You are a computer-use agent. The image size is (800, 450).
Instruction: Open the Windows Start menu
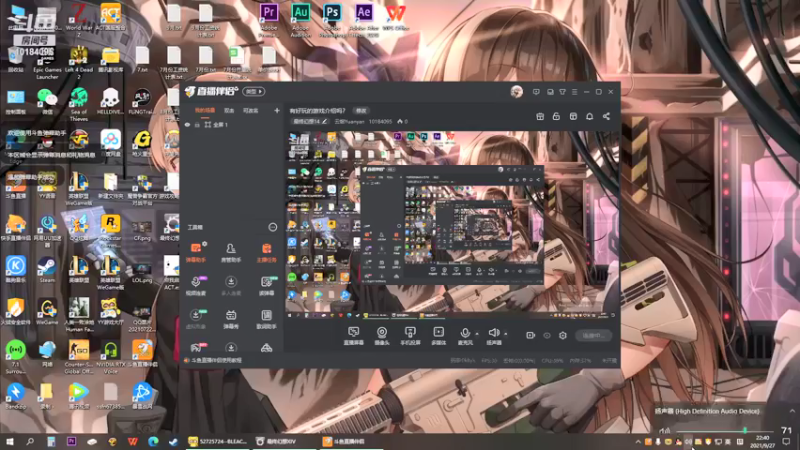coord(9,441)
